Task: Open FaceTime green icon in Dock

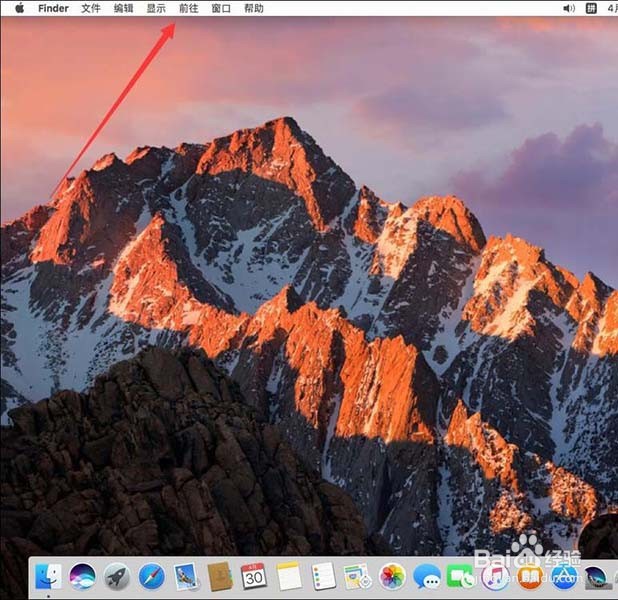Action: click(x=460, y=576)
